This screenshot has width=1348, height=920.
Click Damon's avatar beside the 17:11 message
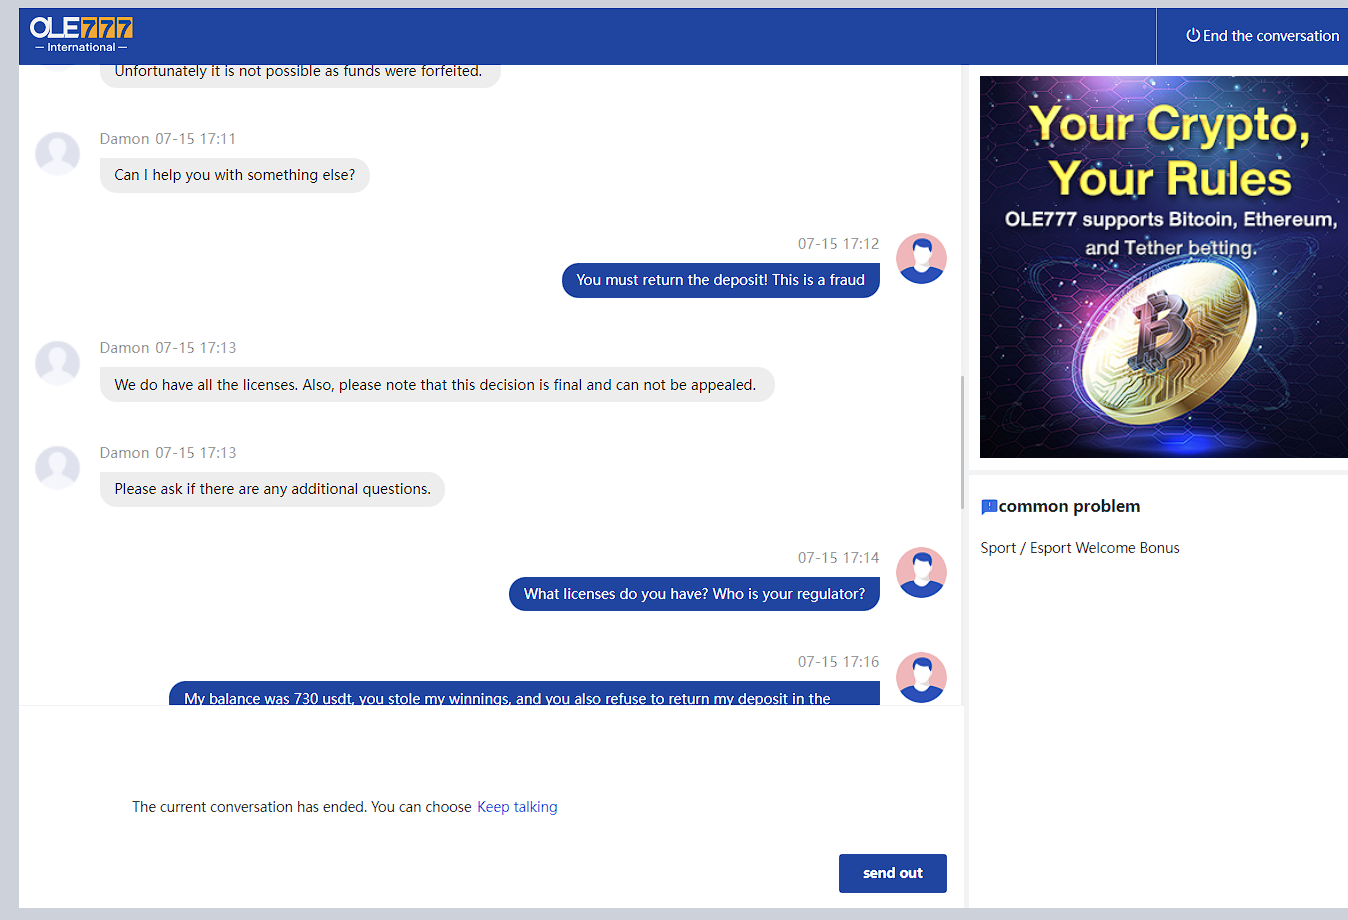(57, 154)
